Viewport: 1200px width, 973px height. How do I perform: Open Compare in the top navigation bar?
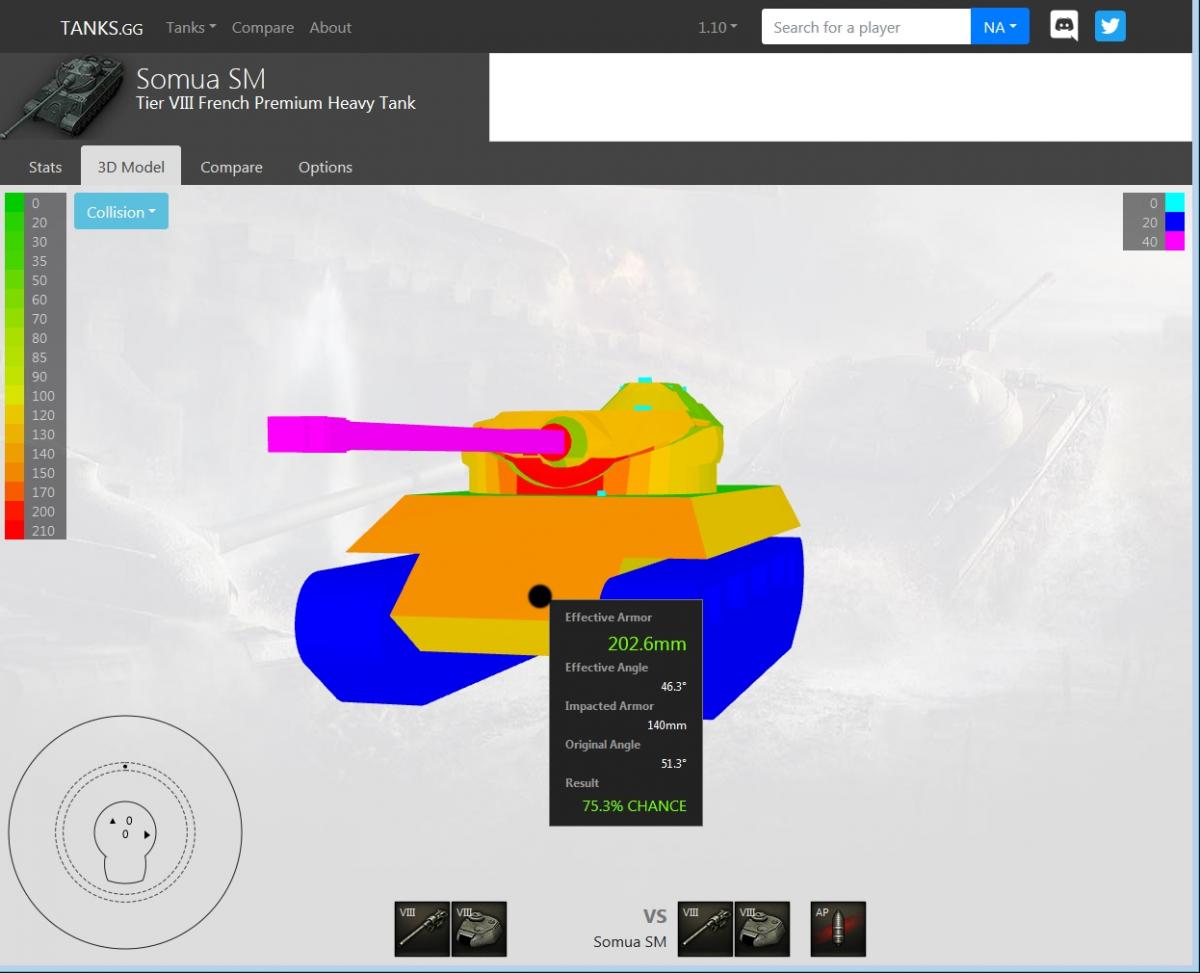click(263, 28)
